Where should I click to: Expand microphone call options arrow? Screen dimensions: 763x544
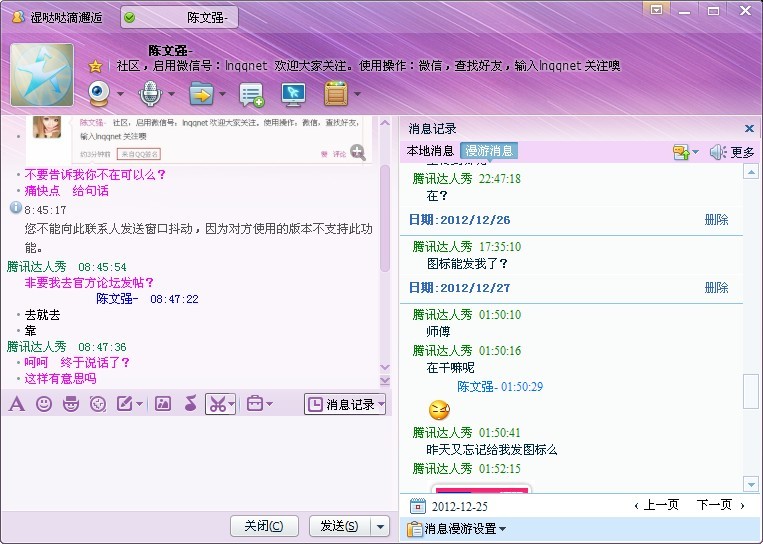click(171, 94)
